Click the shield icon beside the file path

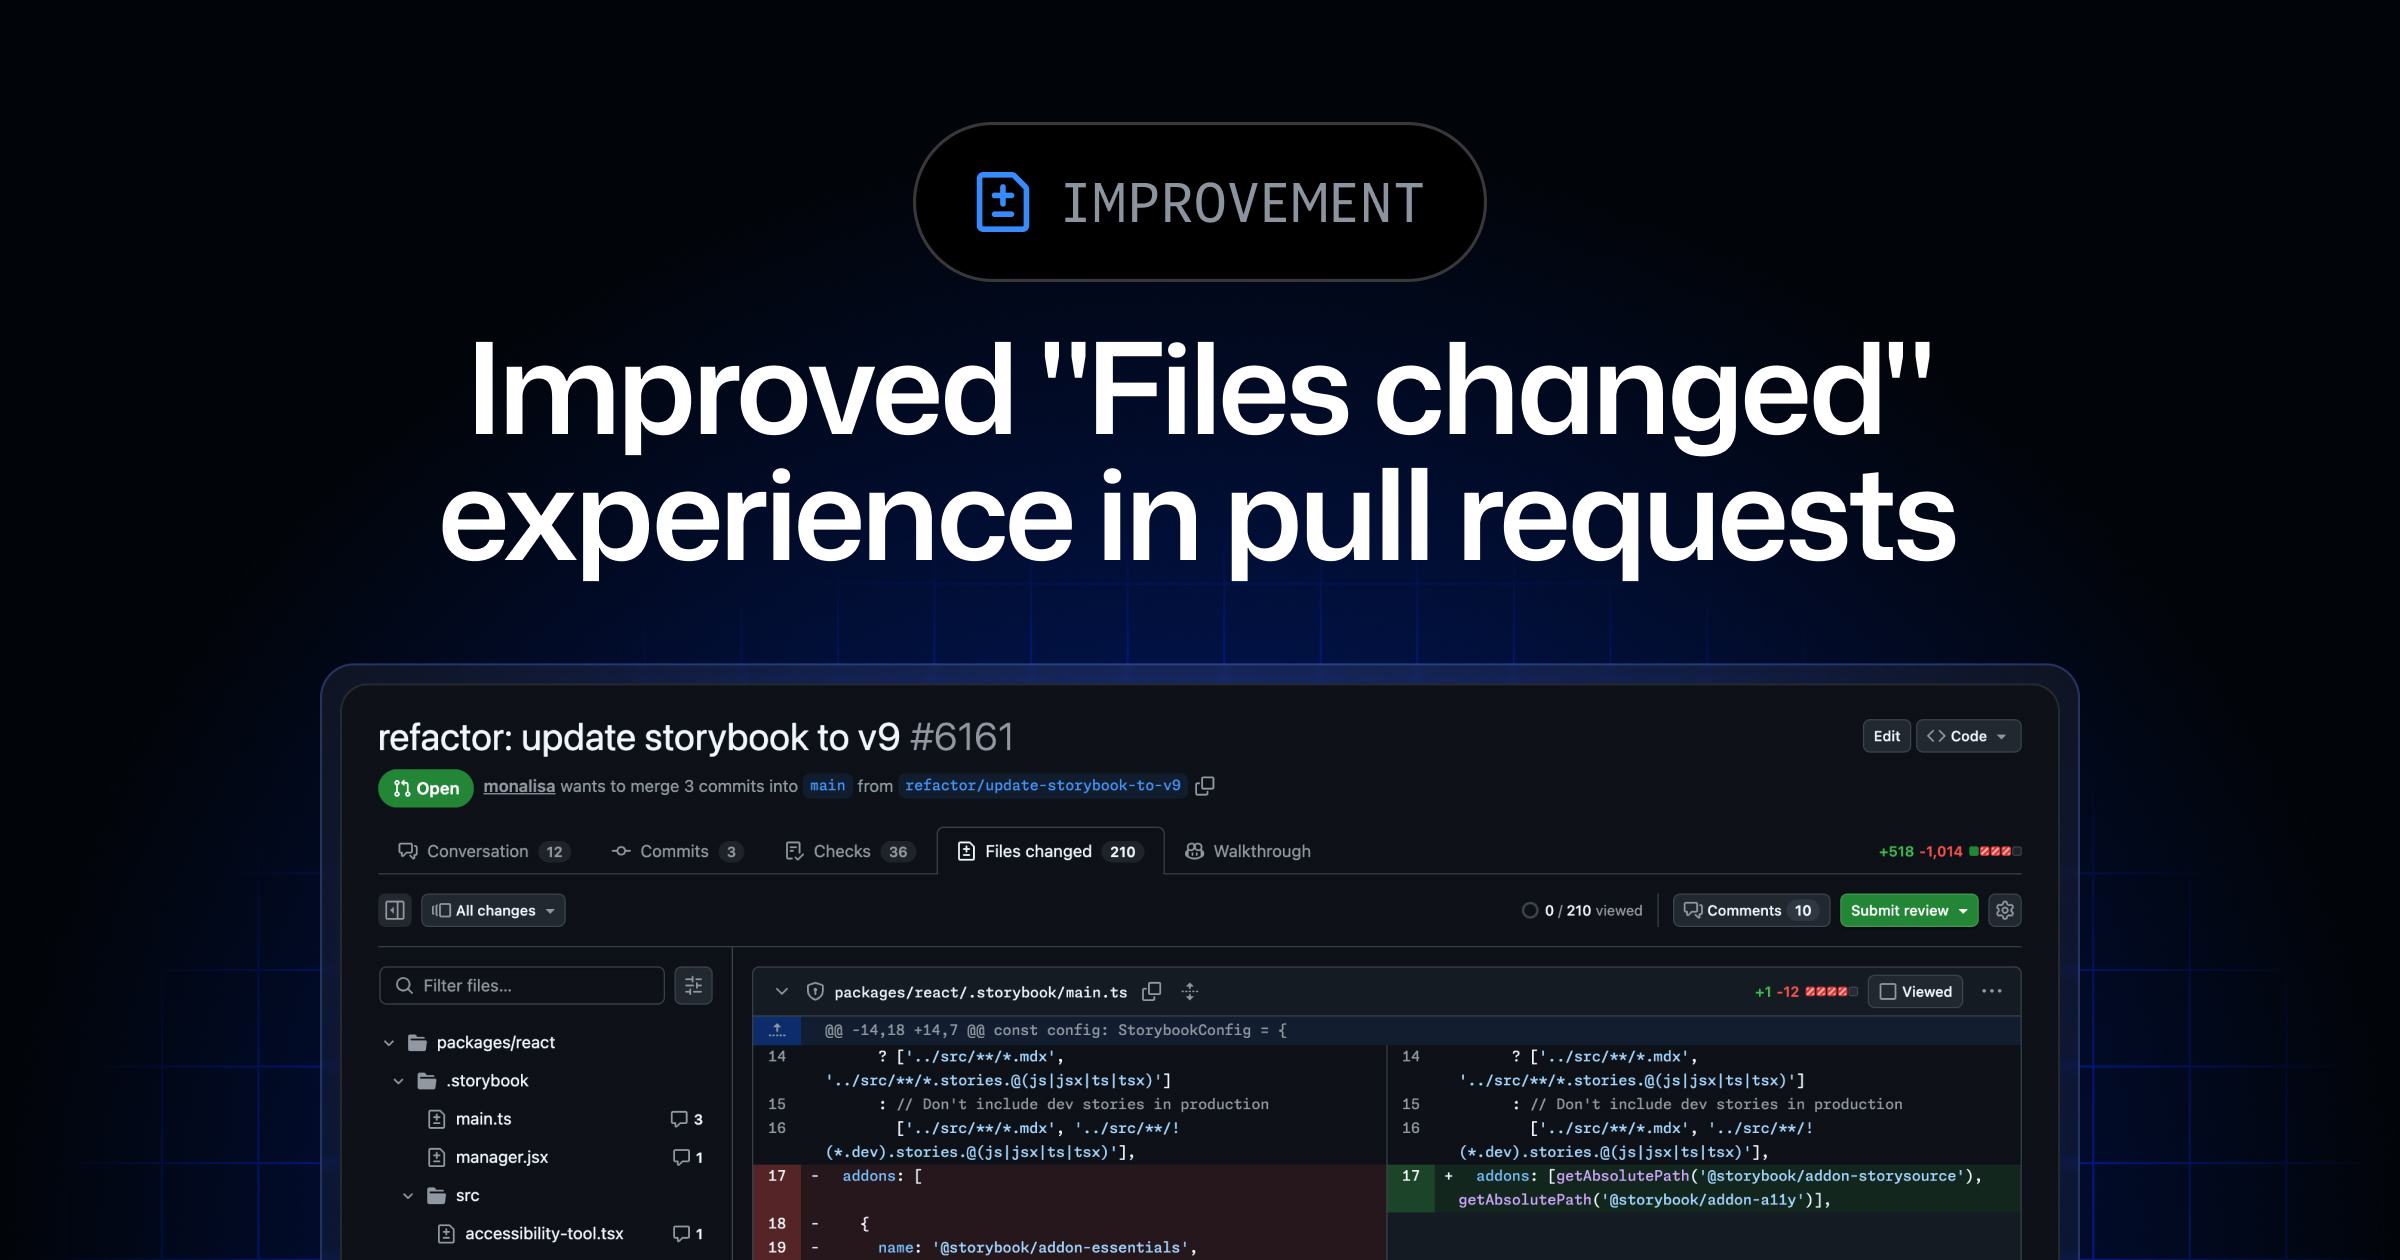(815, 992)
